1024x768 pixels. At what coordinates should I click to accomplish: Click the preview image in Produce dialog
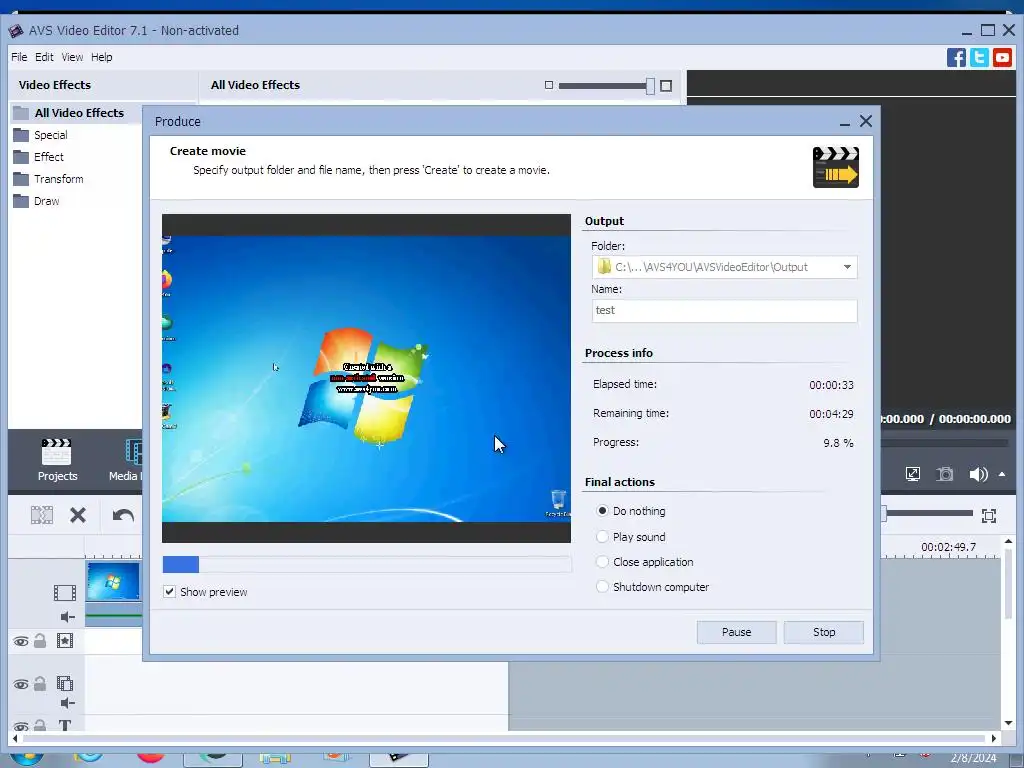pyautogui.click(x=366, y=378)
